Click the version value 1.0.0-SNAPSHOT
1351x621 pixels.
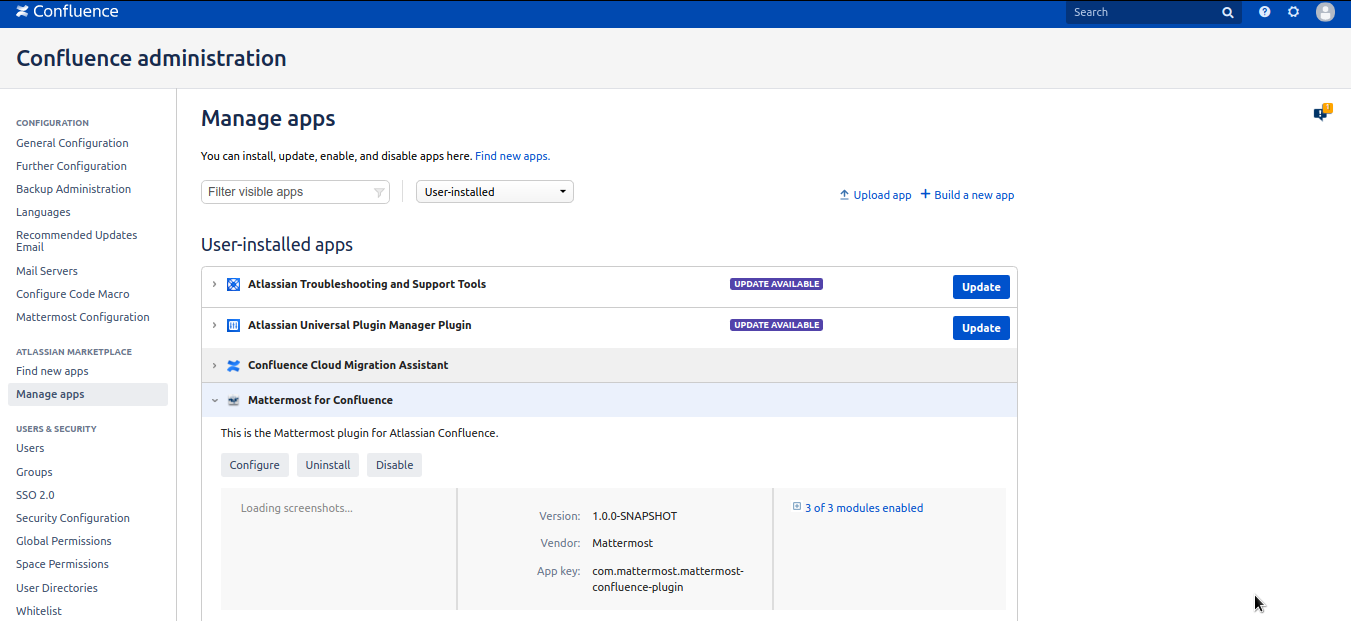(x=634, y=516)
